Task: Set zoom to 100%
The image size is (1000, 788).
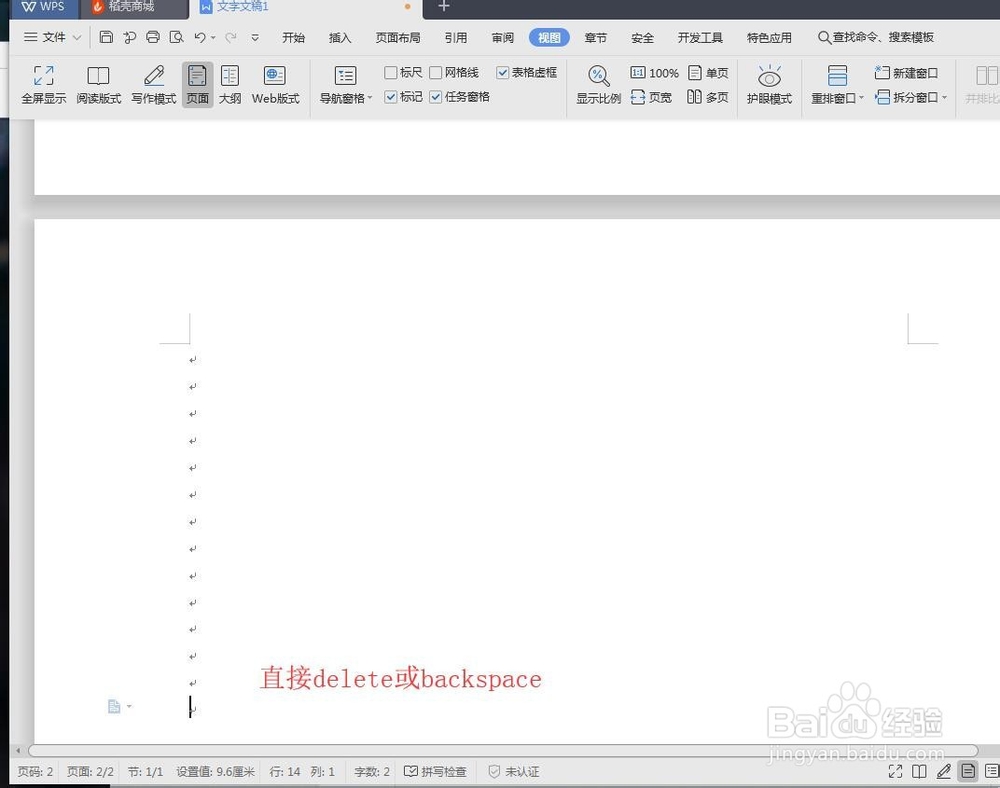Action: 654,73
